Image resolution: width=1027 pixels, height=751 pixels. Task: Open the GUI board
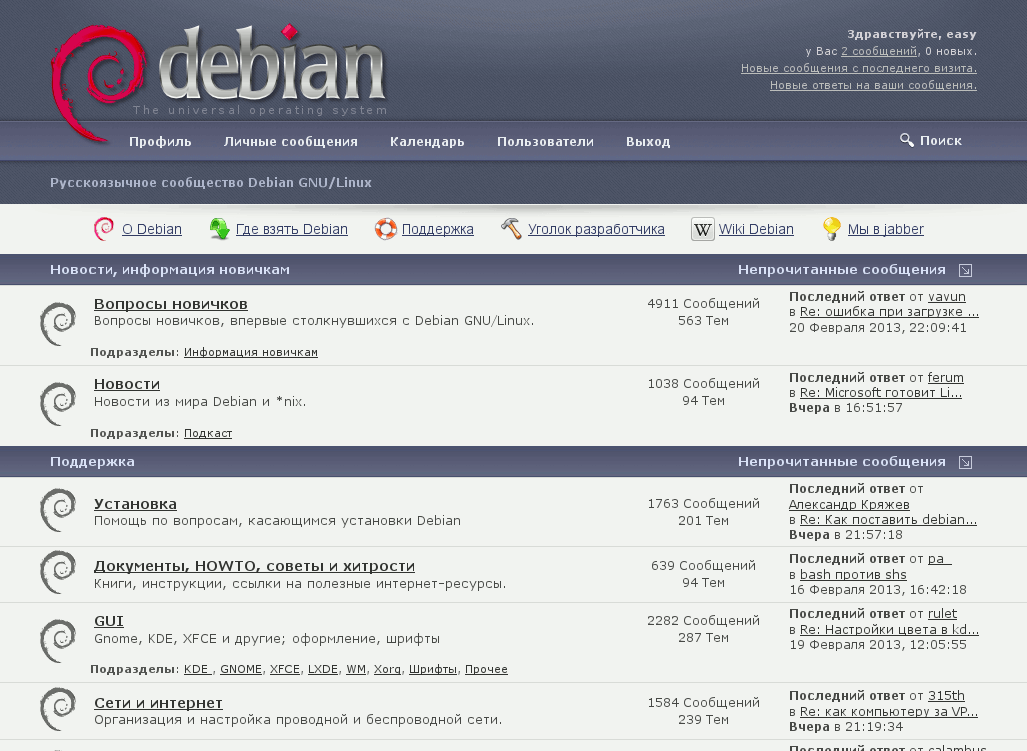click(109, 621)
